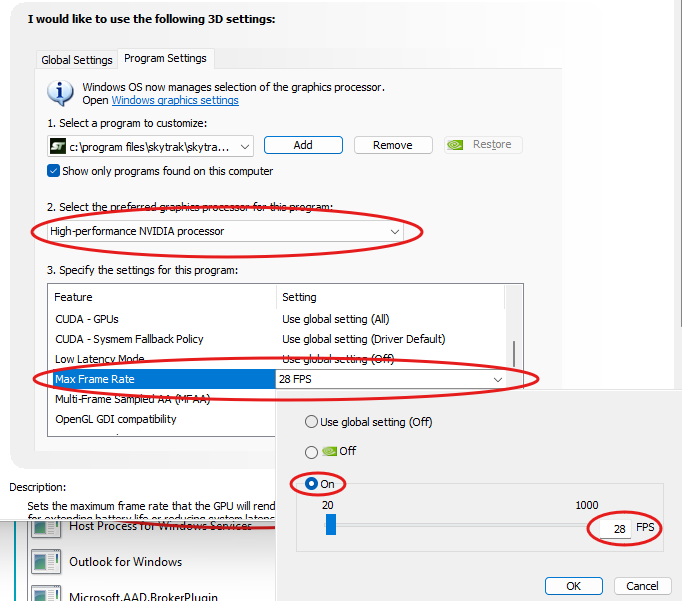The image size is (682, 601).
Task: Click the blue information icon
Action: (x=61, y=93)
